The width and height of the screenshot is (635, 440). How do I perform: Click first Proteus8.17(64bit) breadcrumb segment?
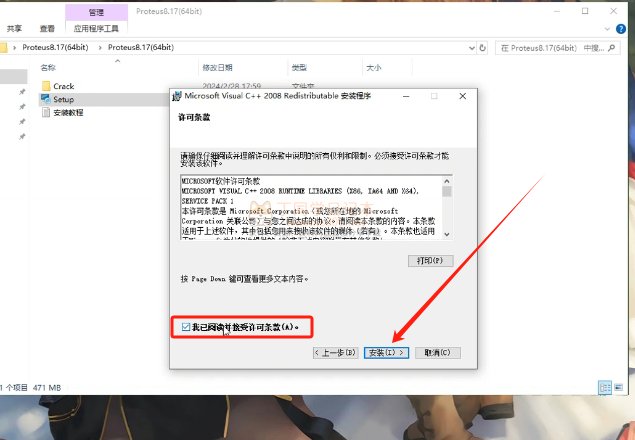point(55,47)
